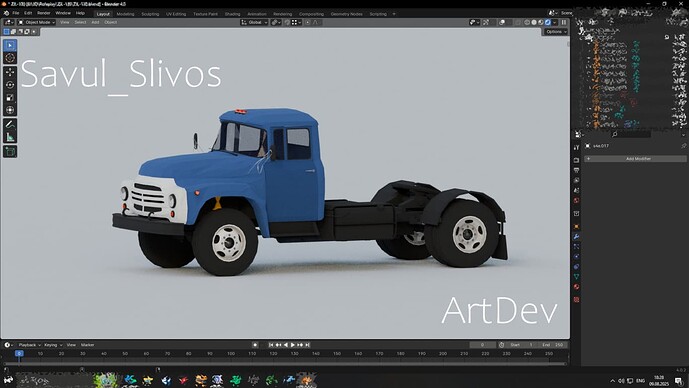Select the Add Cube tool
Viewport: 689px width, 388px height.
pos(10,152)
